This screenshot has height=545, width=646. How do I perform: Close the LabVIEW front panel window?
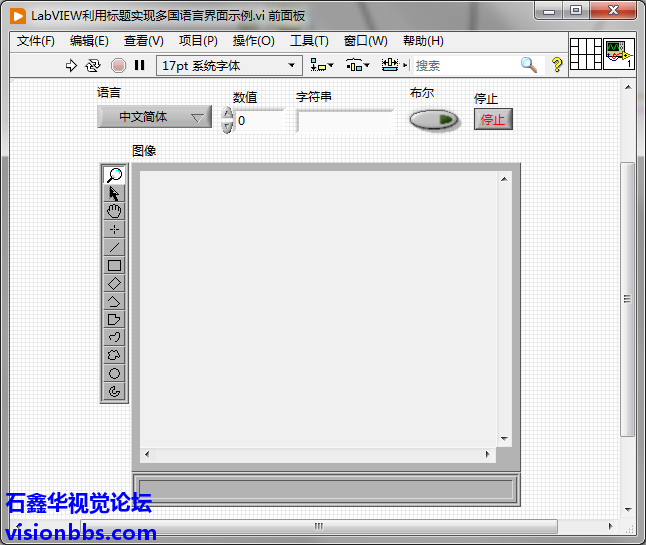pyautogui.click(x=613, y=10)
